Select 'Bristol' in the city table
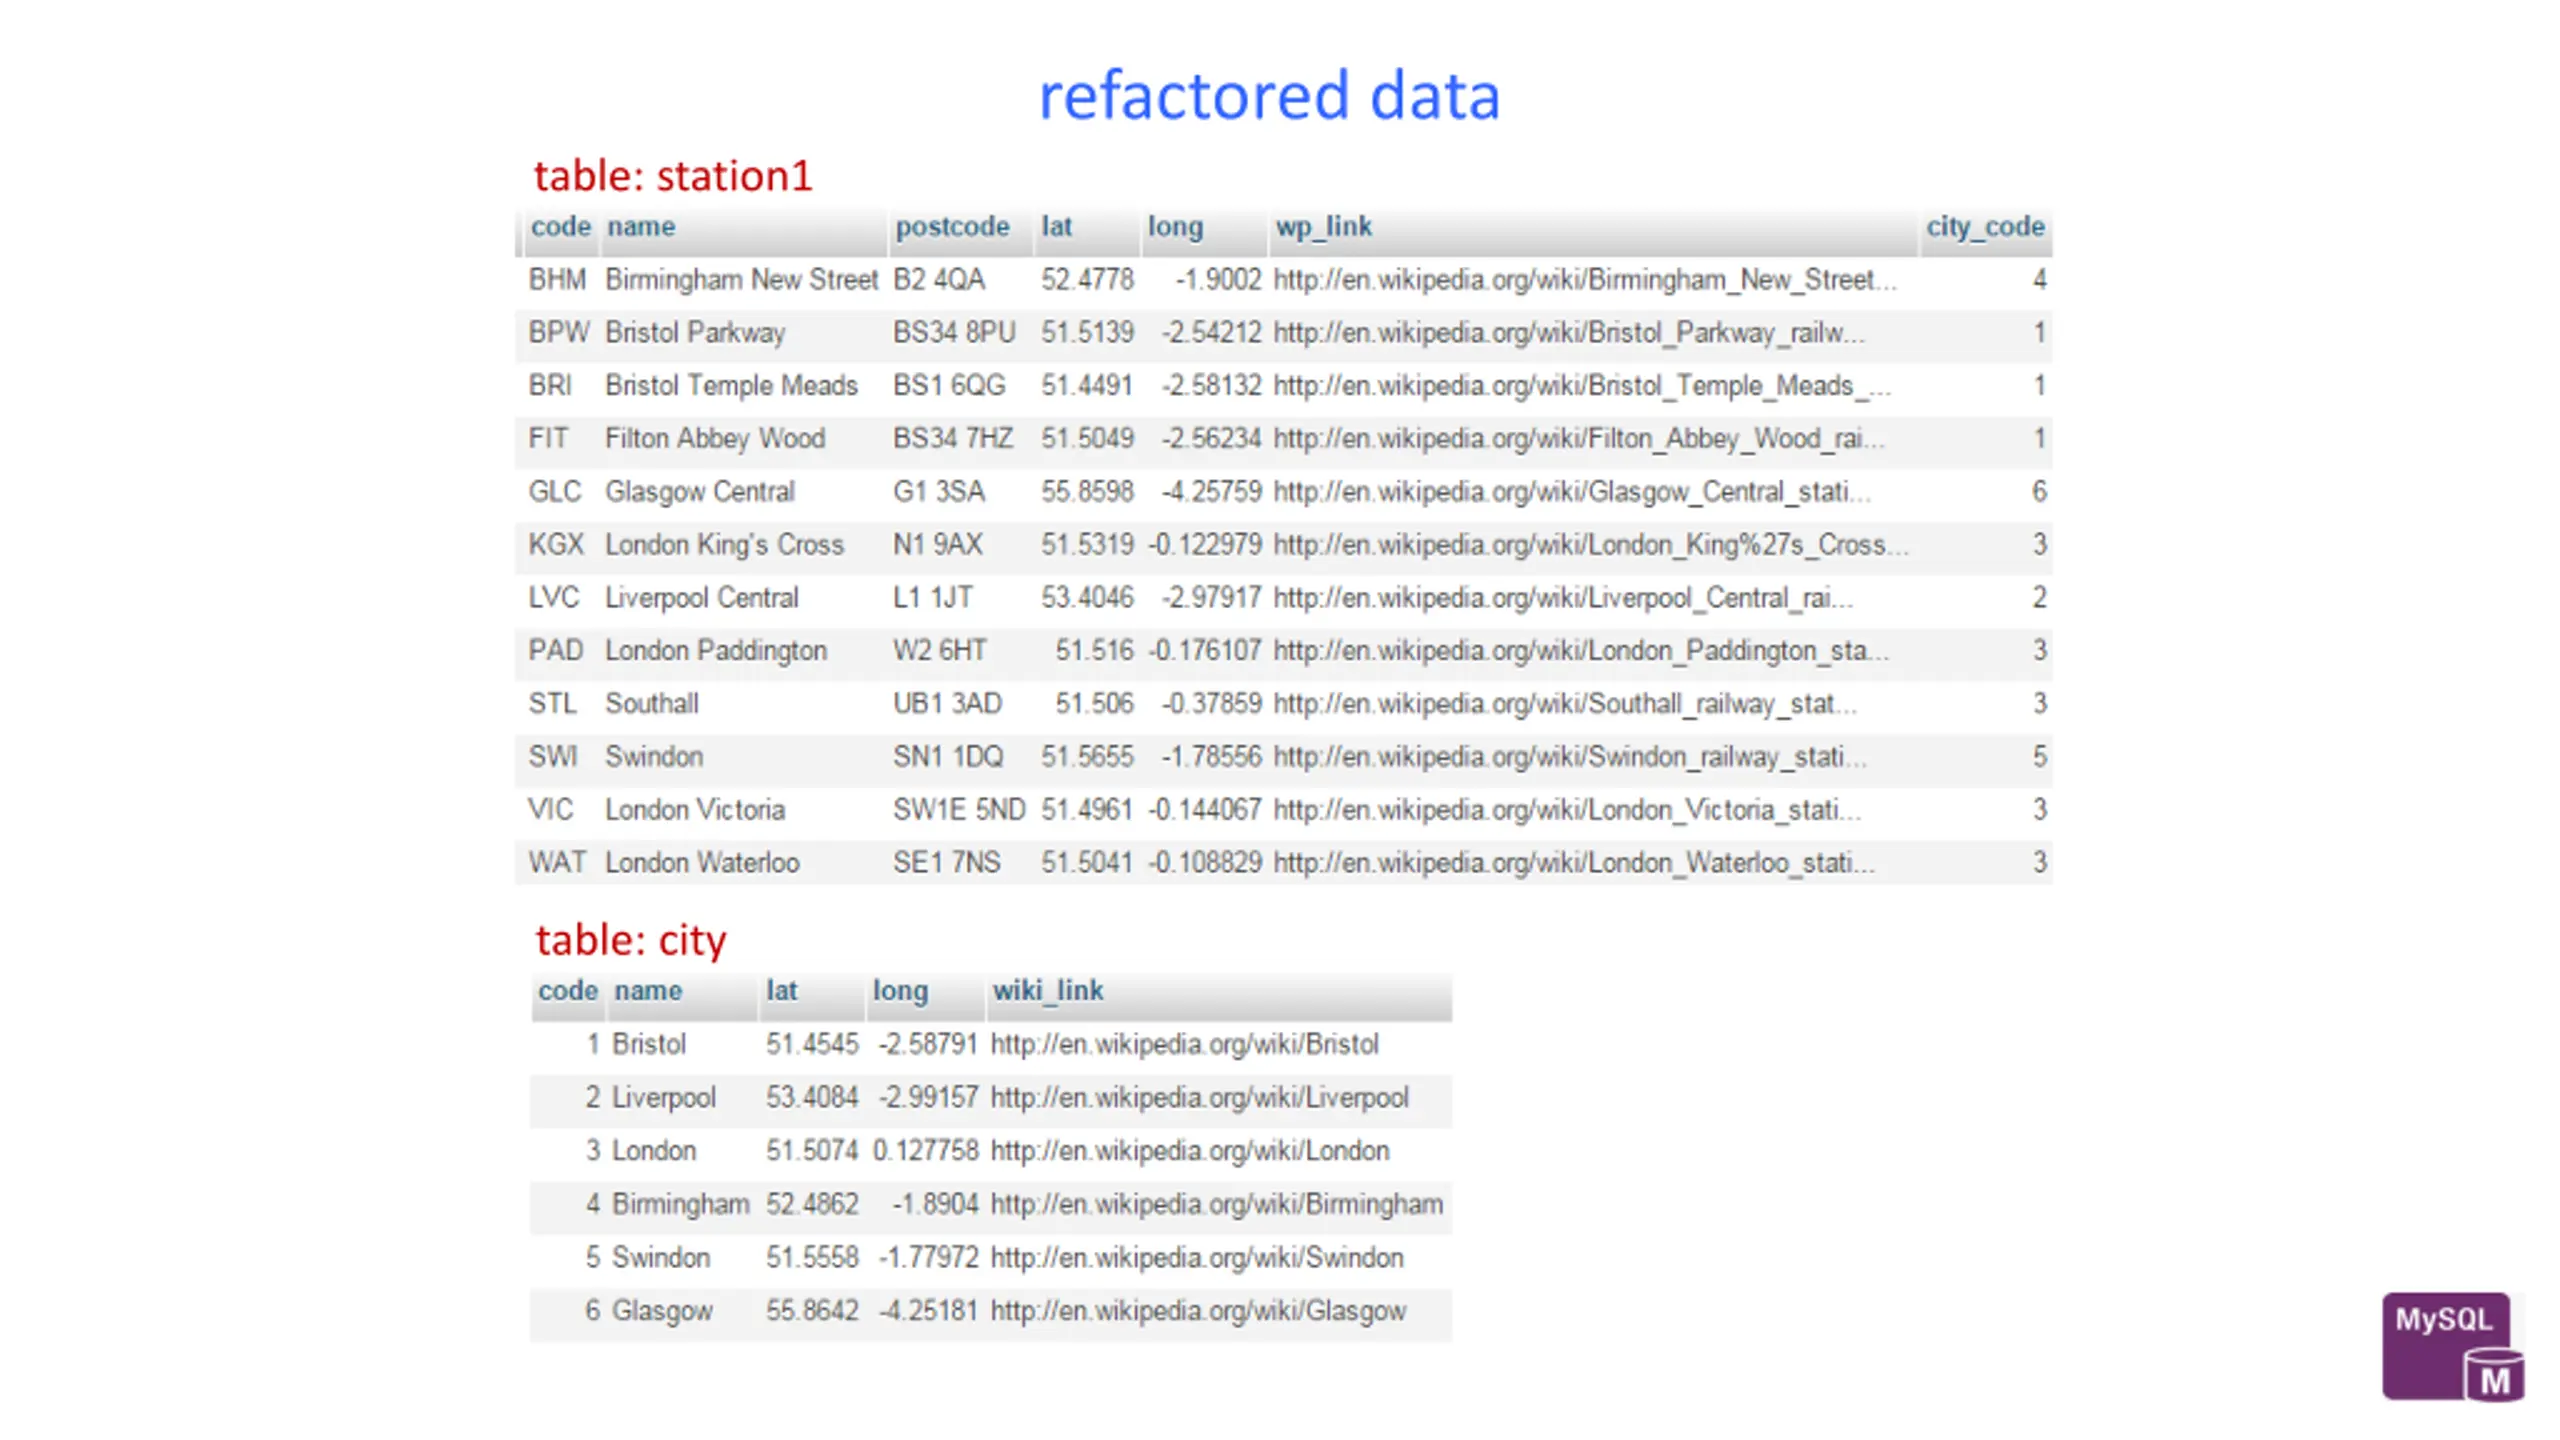This screenshot has width=2560, height=1440. click(649, 1044)
